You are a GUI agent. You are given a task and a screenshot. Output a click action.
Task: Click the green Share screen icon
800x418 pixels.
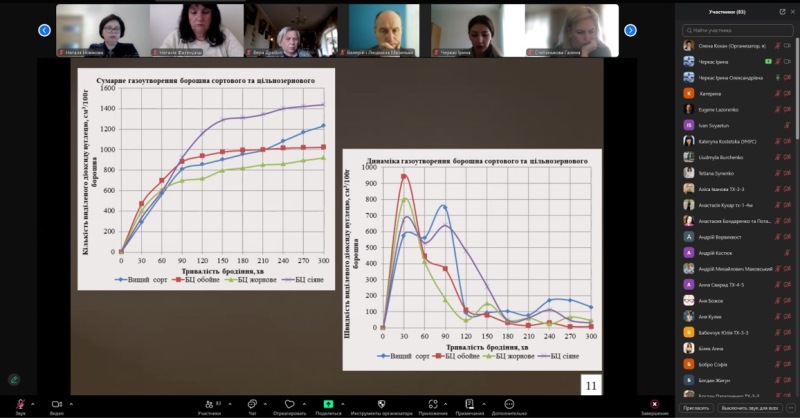tap(328, 403)
